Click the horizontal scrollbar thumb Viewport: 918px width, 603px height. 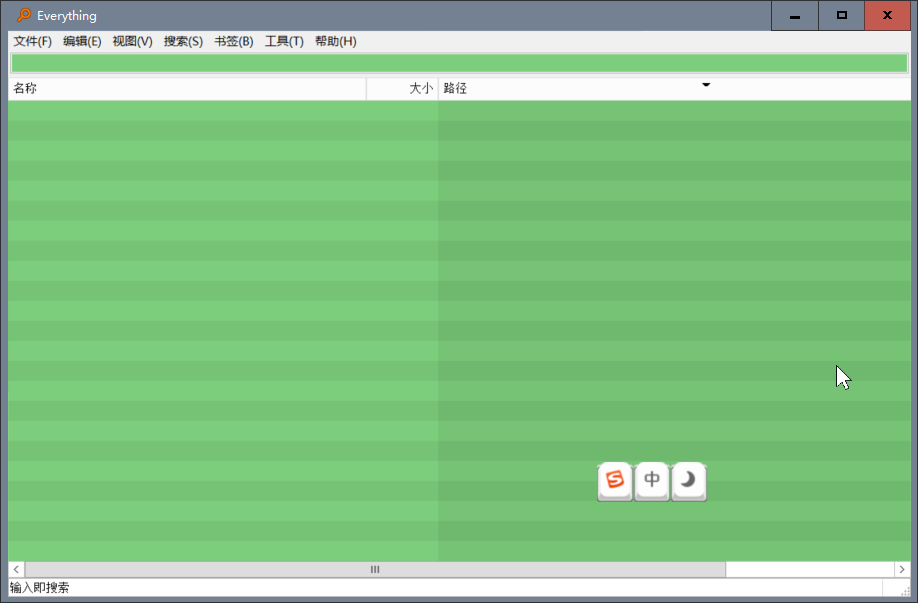375,569
